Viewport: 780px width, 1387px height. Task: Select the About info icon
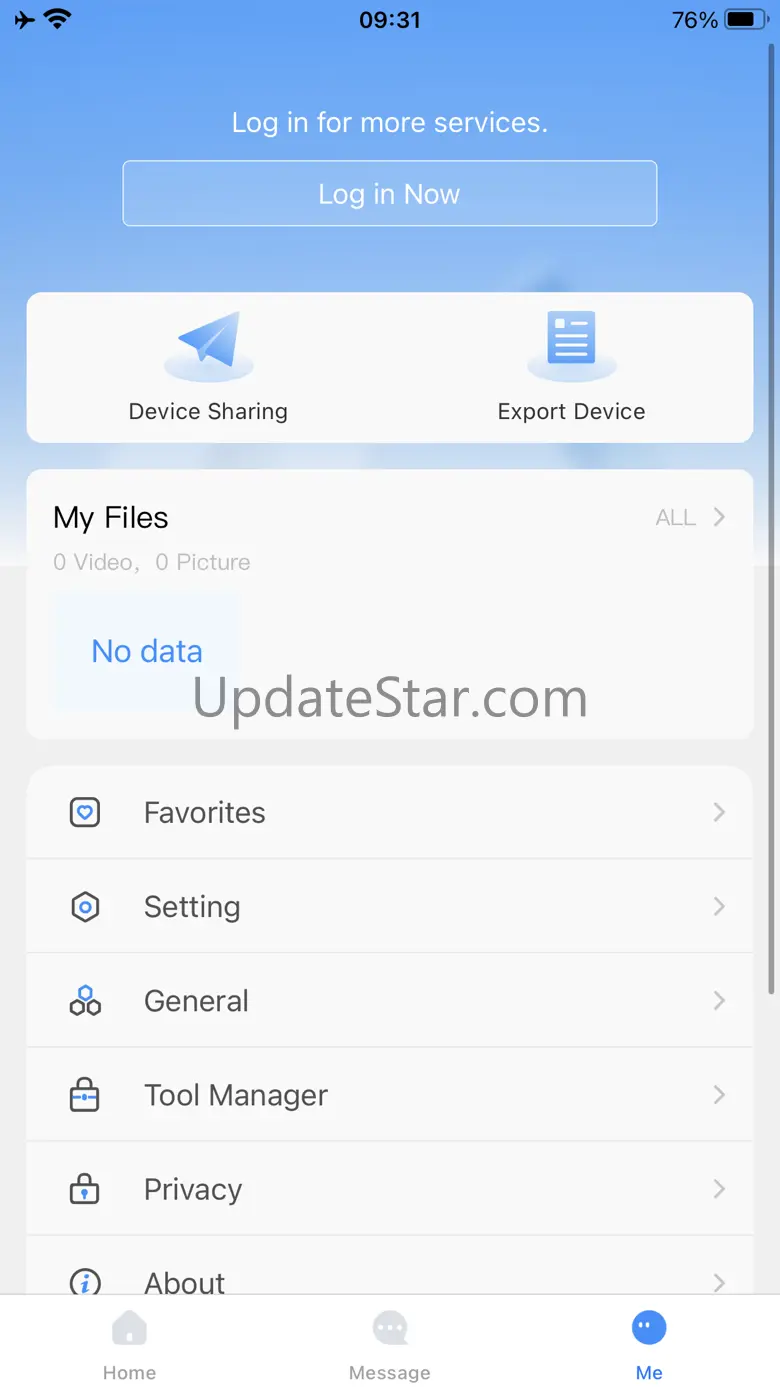click(x=85, y=1282)
